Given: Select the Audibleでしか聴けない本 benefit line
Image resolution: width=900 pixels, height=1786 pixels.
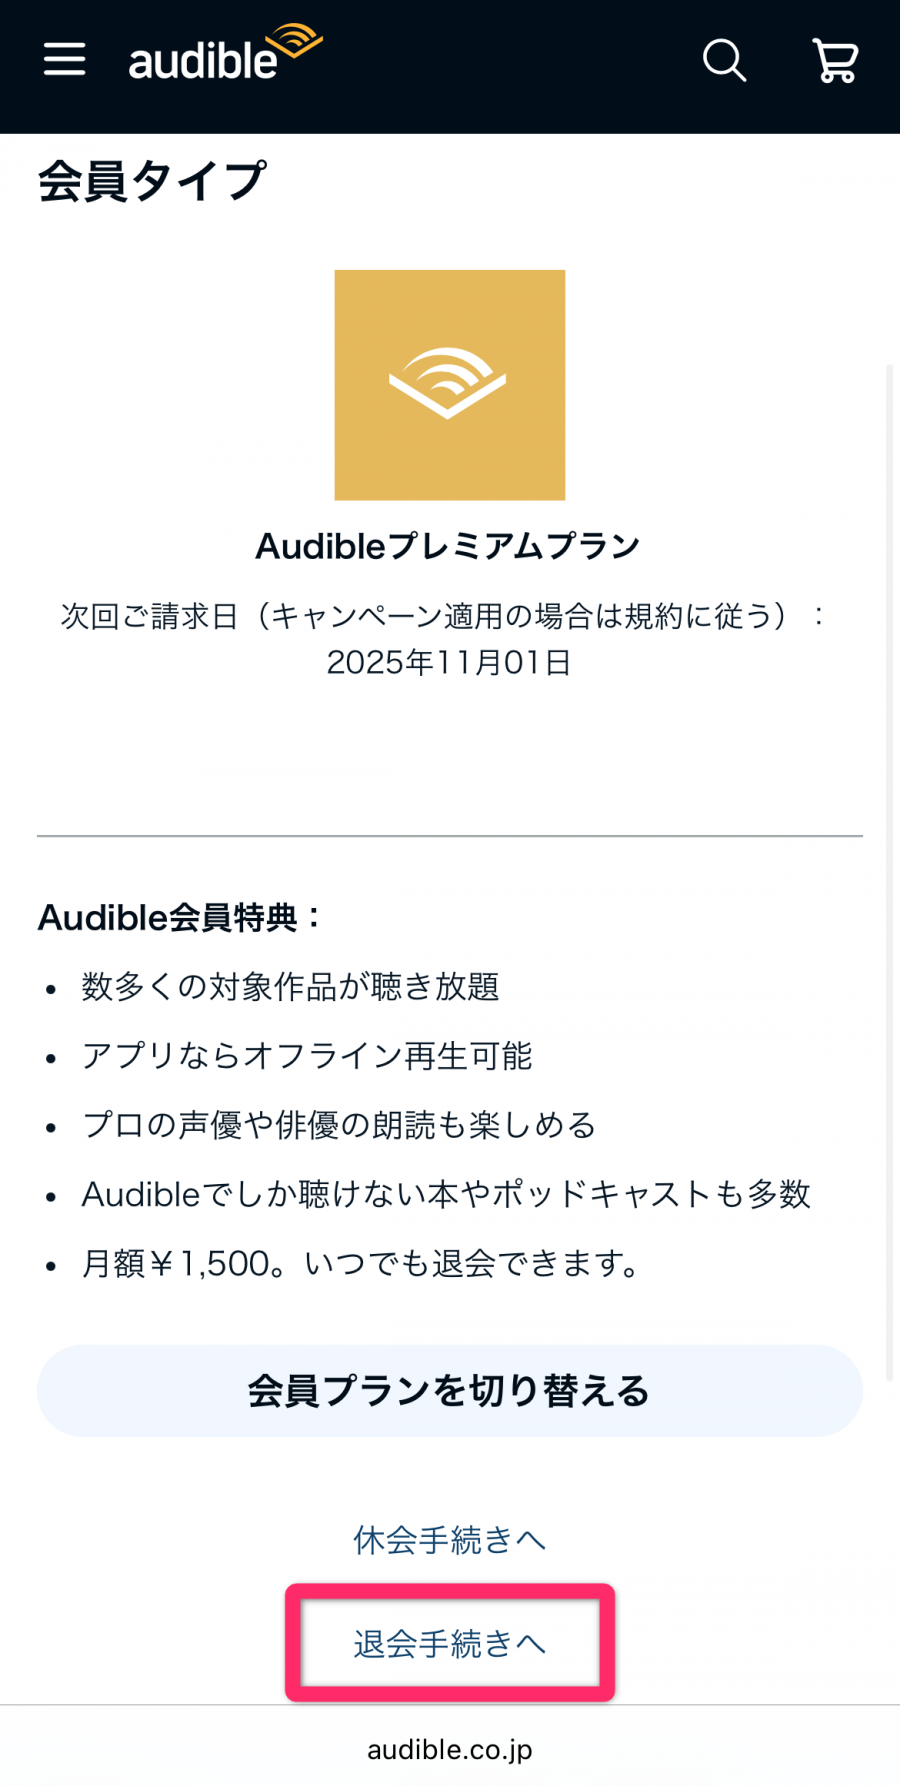Looking at the screenshot, I should [445, 1194].
